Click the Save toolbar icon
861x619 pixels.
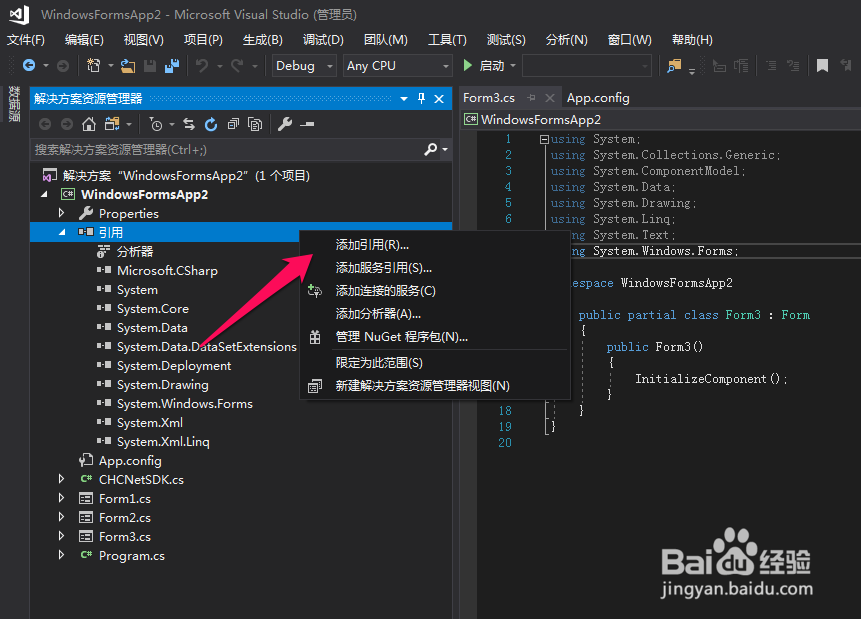150,66
